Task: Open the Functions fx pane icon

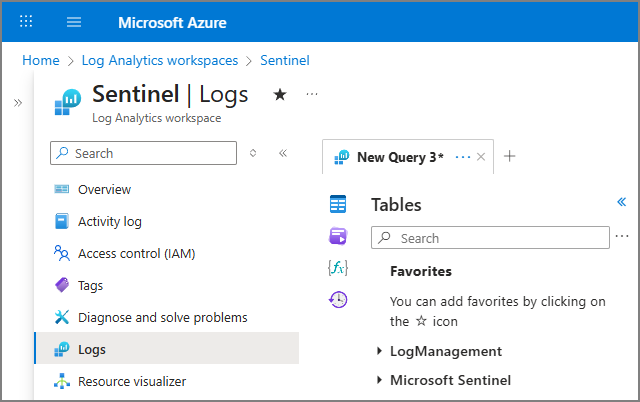Action: click(338, 268)
